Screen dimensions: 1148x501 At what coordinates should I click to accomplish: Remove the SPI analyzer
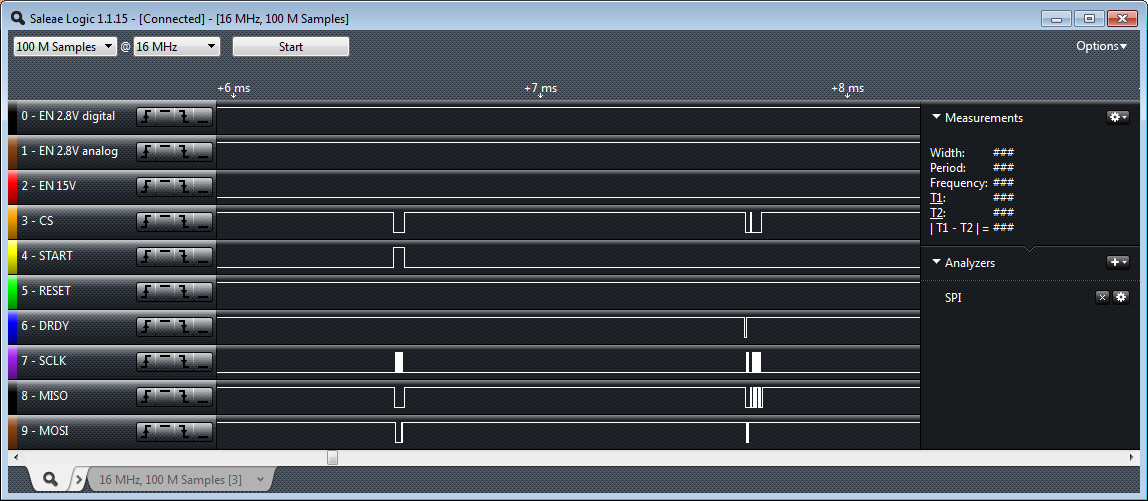coord(1102,297)
